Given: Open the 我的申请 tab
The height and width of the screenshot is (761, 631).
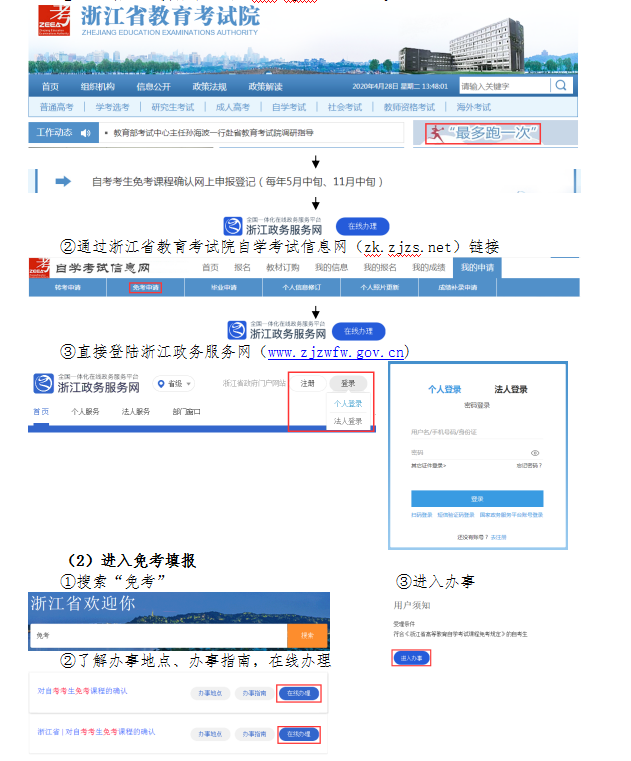Looking at the screenshot, I should point(477,267).
